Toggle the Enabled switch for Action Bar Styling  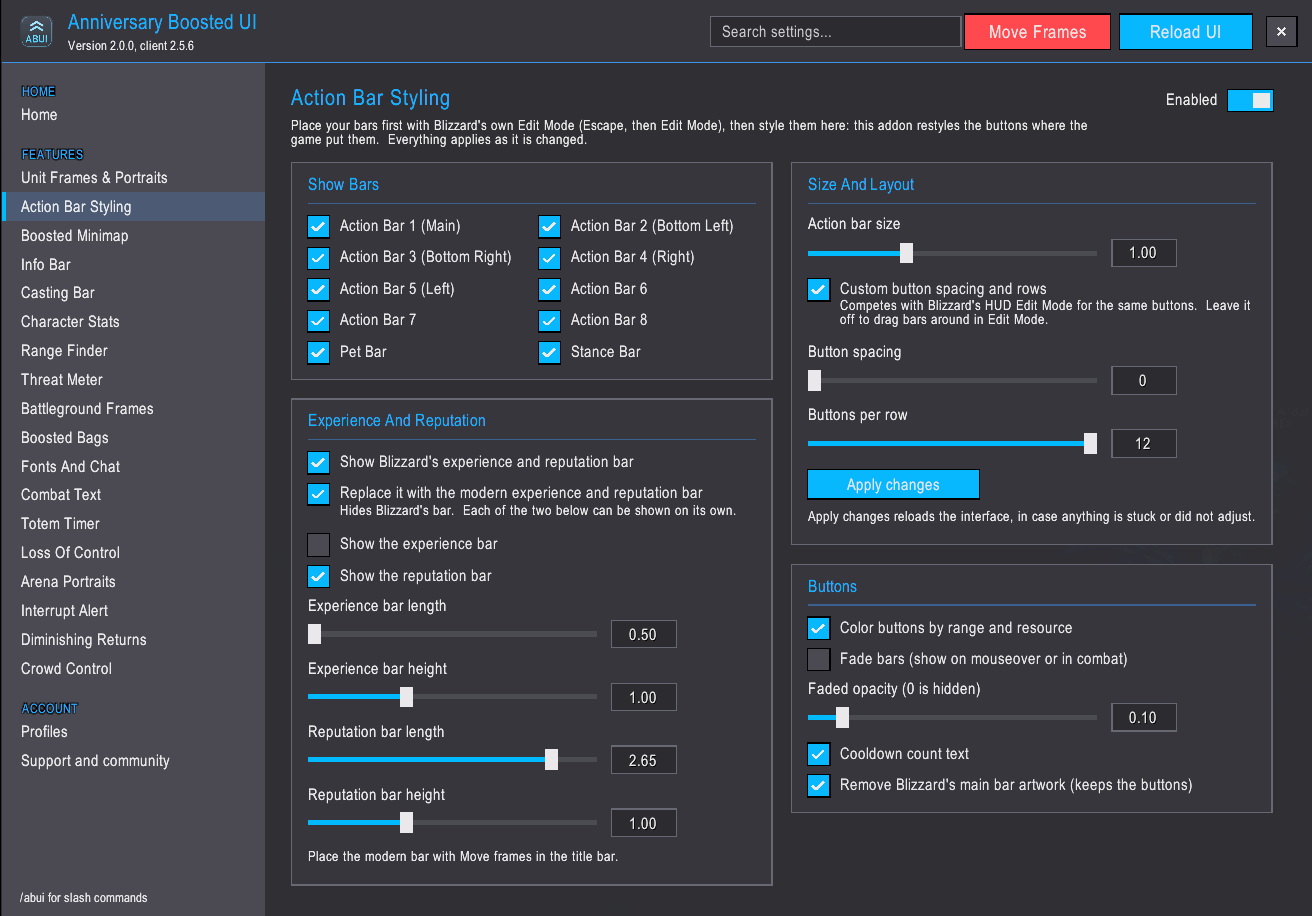1250,100
